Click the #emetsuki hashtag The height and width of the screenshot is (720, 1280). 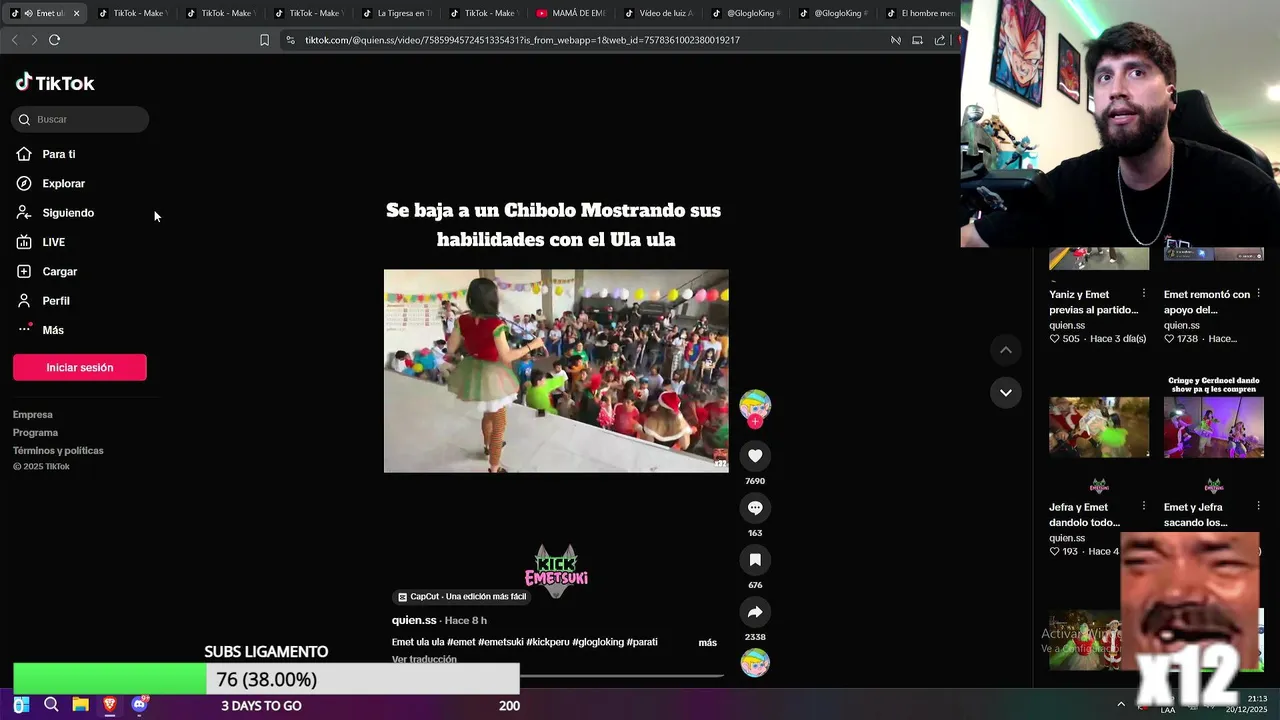click(500, 642)
